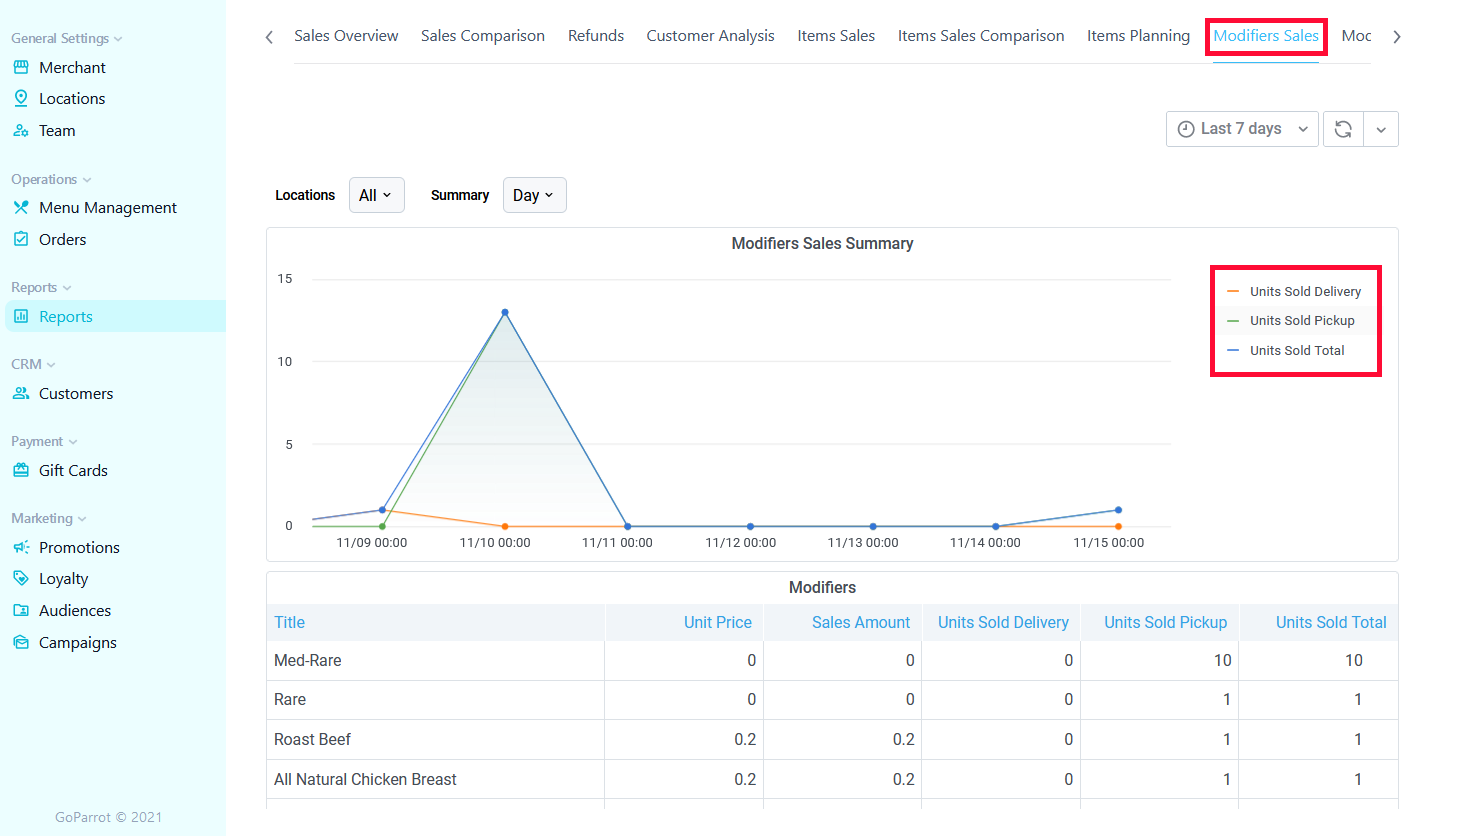Viewport: 1461px width, 836px height.
Task: Click the Med-Rare row title
Action: [308, 660]
